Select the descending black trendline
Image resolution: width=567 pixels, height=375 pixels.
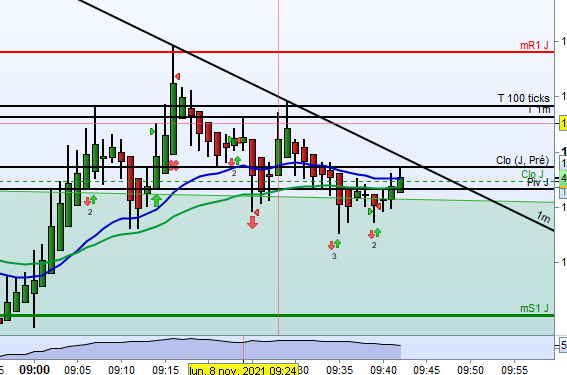316,116
